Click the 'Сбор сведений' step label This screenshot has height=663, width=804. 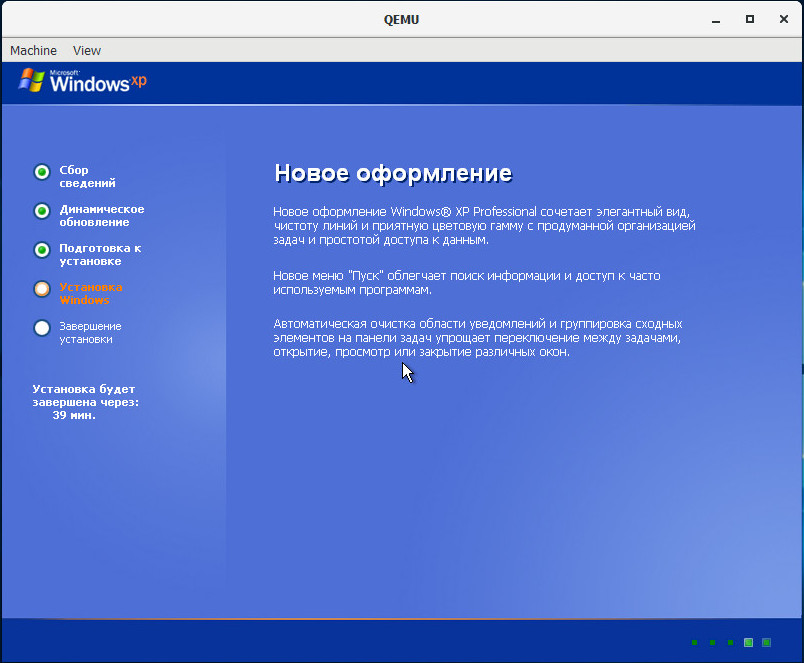(87, 176)
